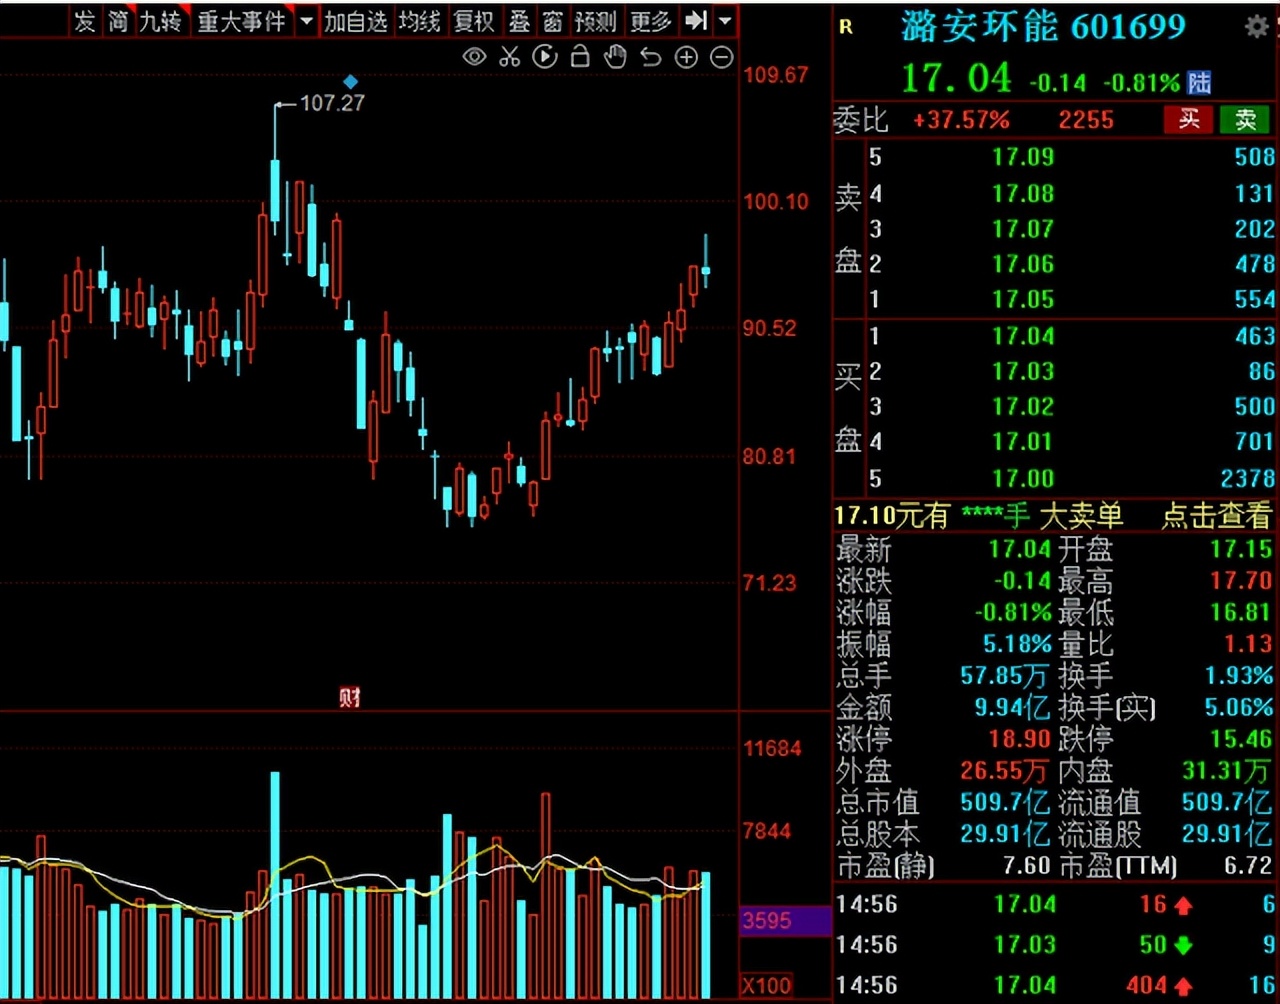Click the 总手 value 57.85万

pos(1005,676)
